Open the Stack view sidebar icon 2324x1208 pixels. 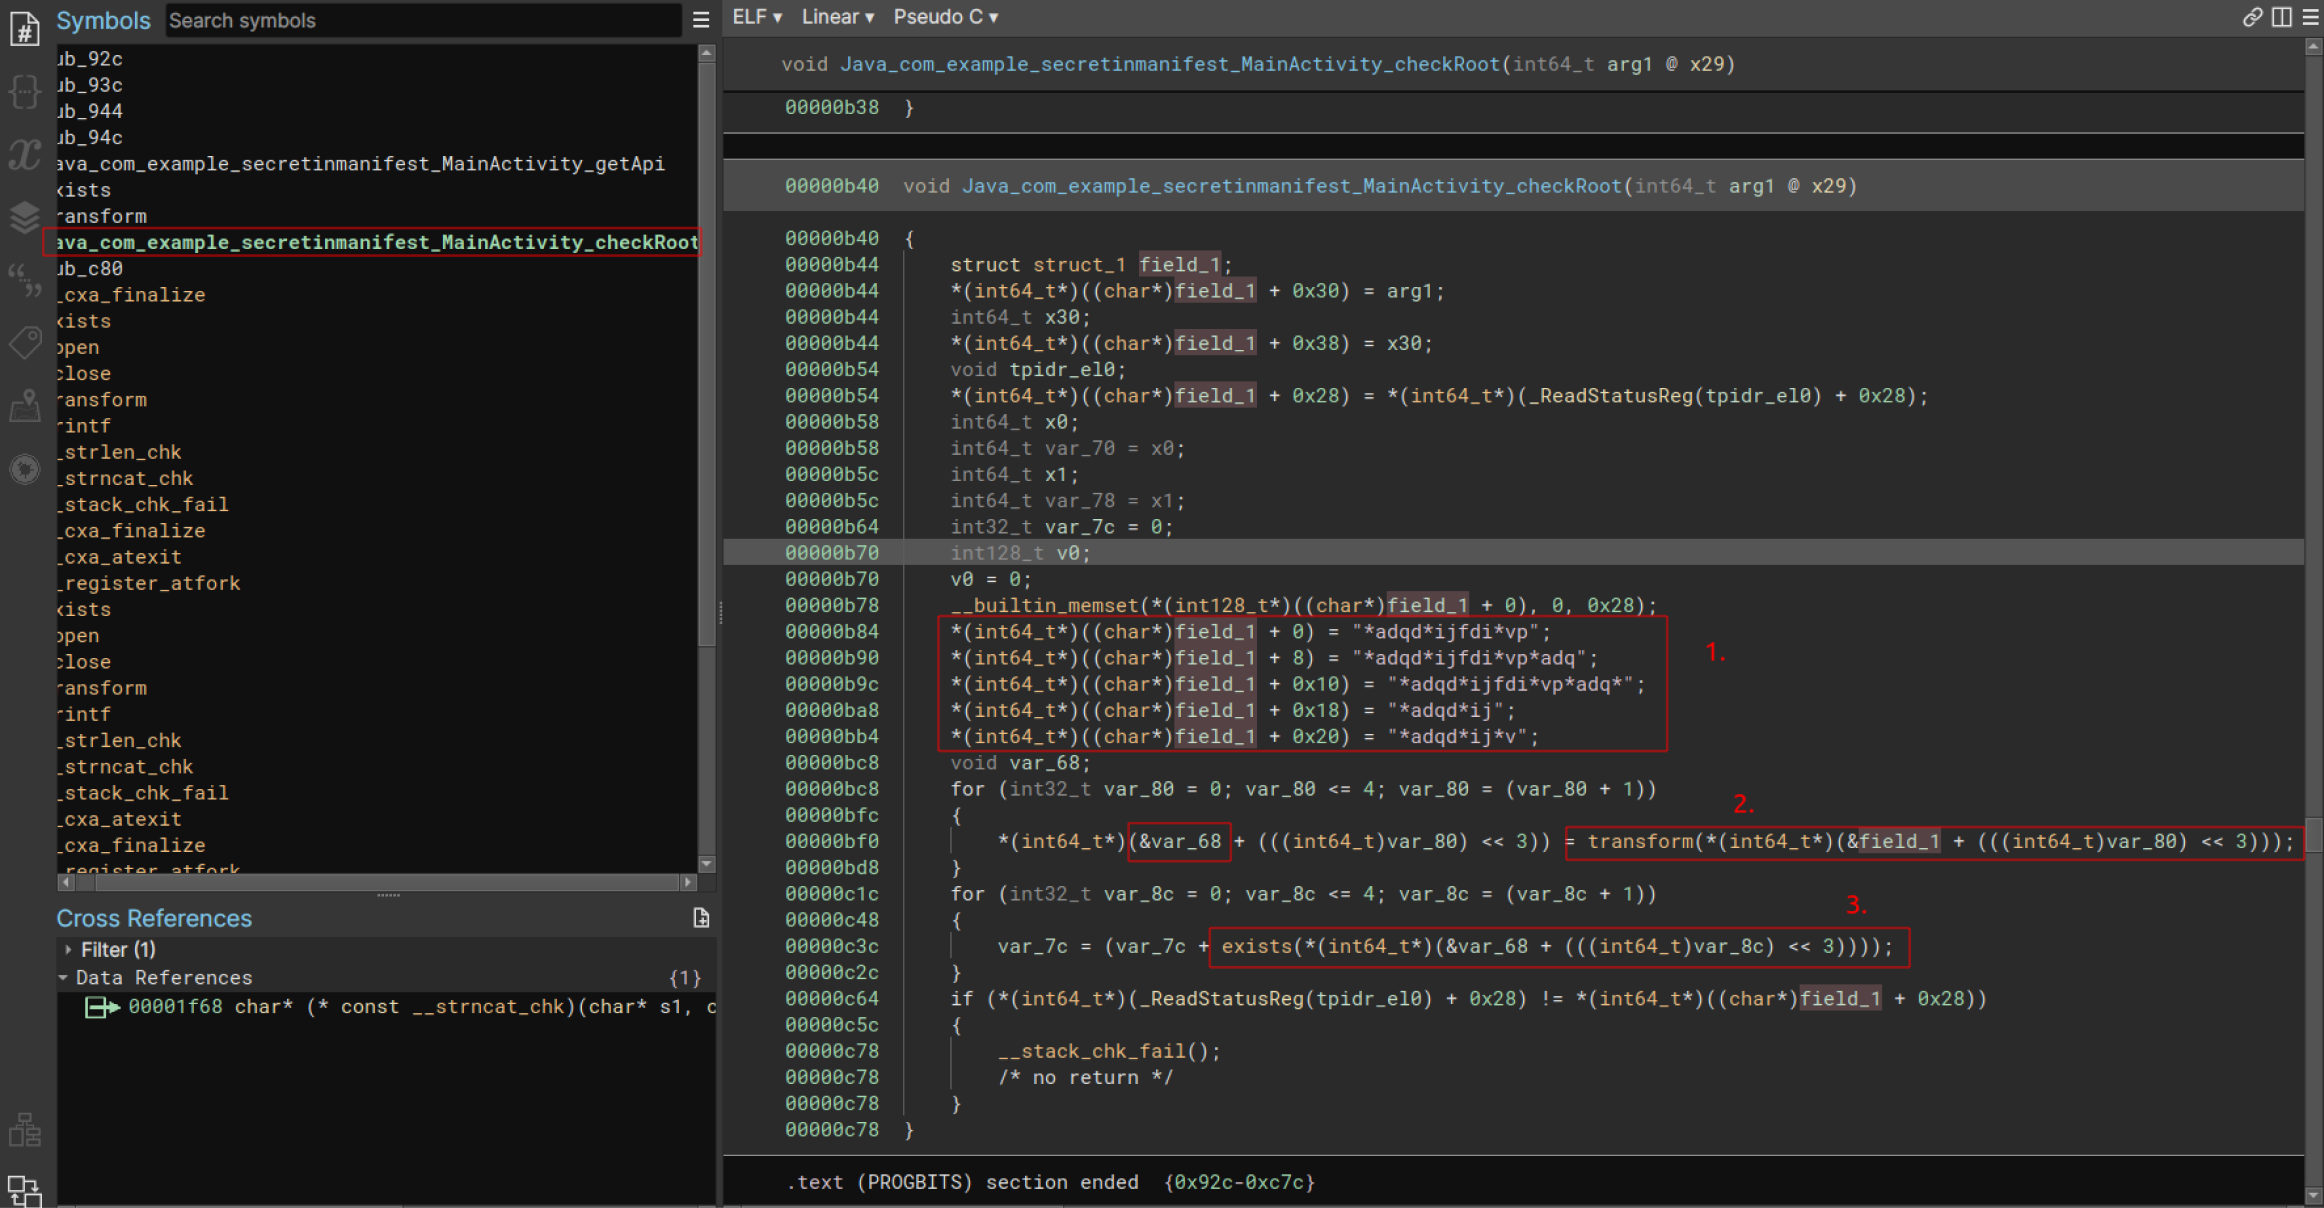(24, 217)
